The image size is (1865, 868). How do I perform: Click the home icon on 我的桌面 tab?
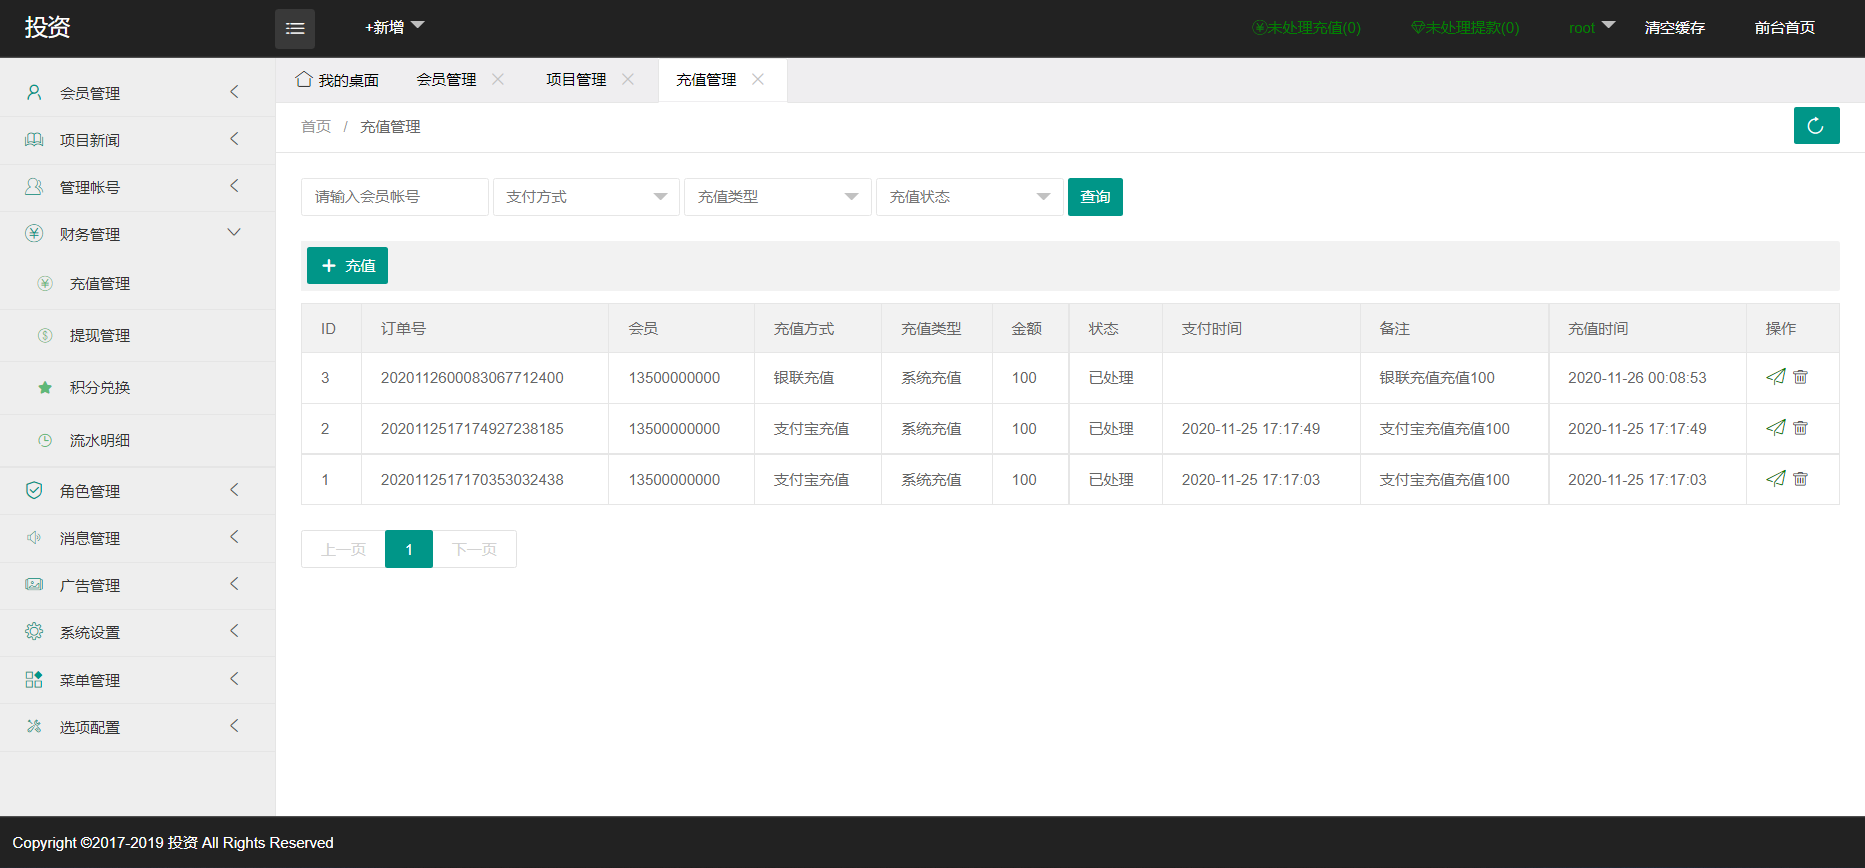304,79
